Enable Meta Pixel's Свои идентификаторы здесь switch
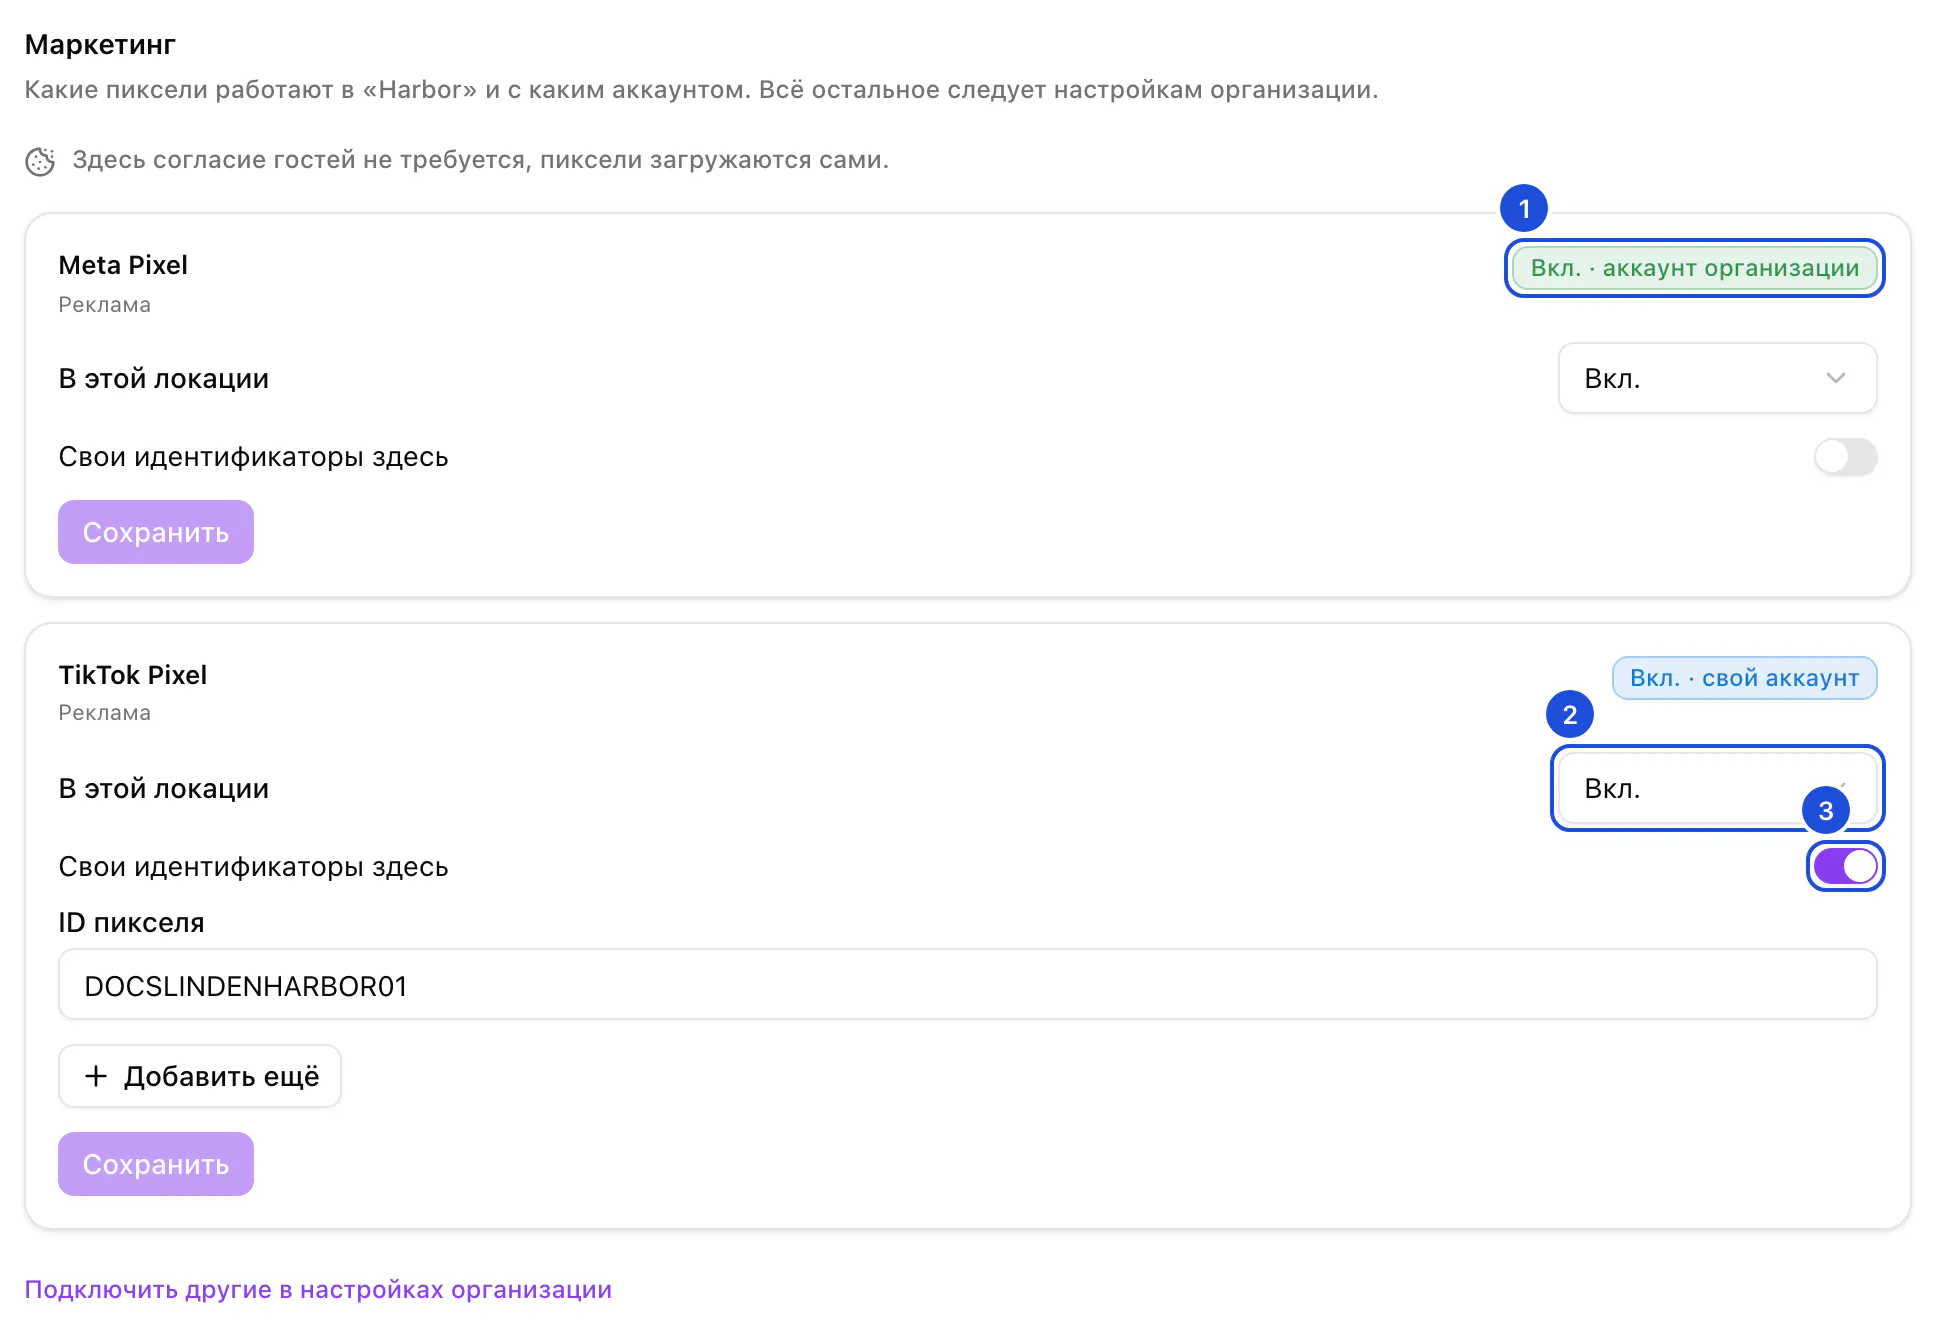This screenshot has width=1936, height=1334. click(x=1846, y=457)
